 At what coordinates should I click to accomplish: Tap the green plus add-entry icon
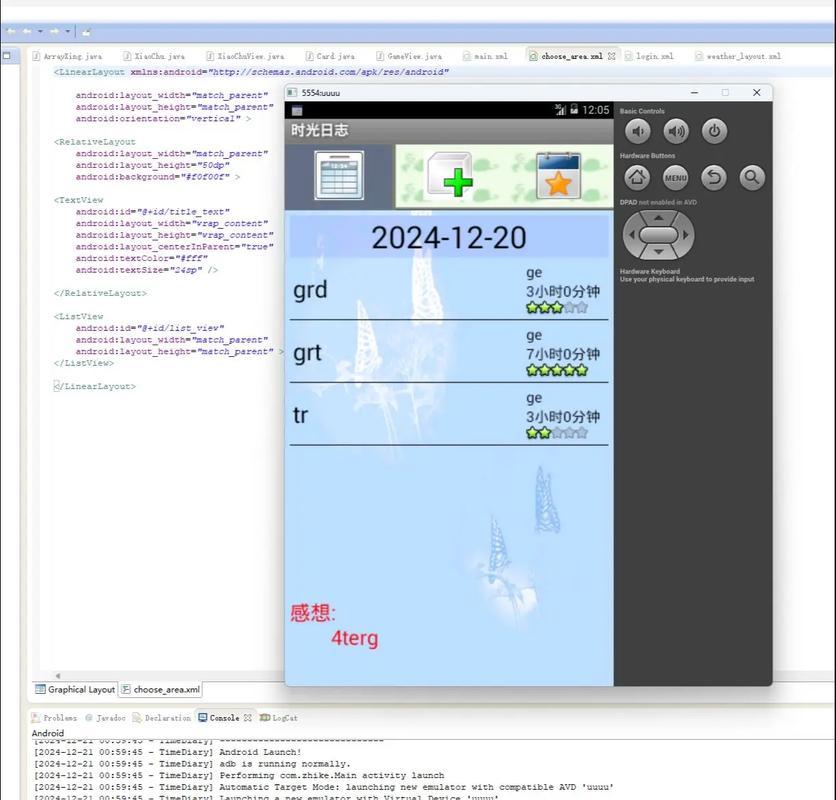(x=450, y=177)
